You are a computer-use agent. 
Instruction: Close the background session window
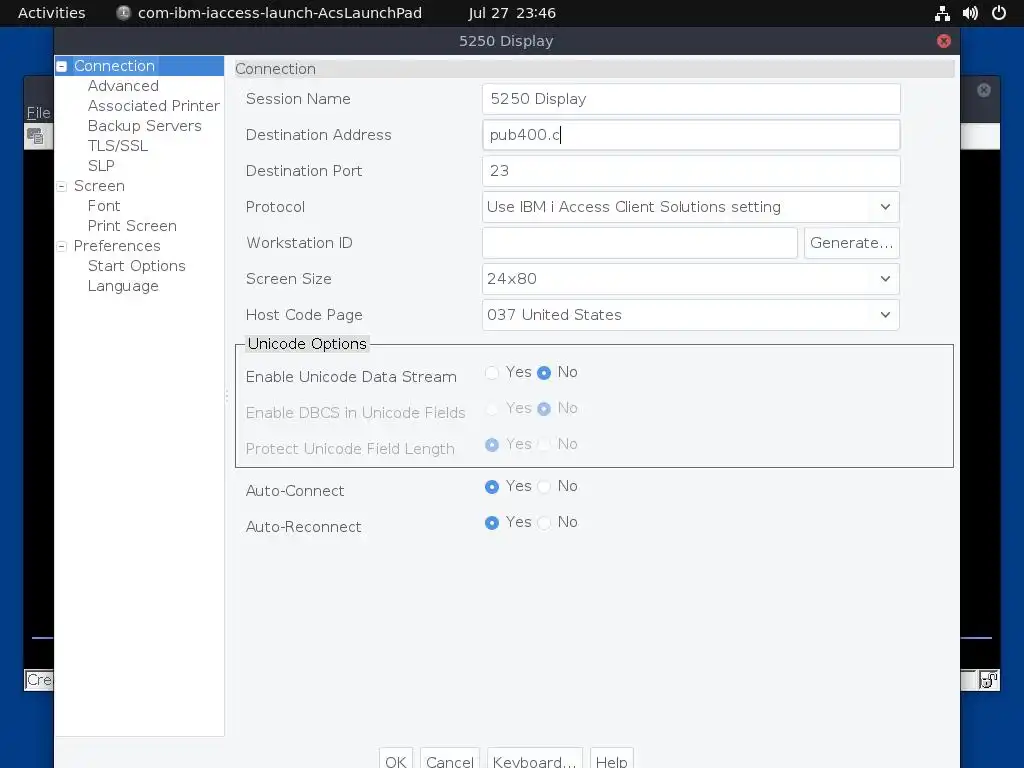pos(984,90)
